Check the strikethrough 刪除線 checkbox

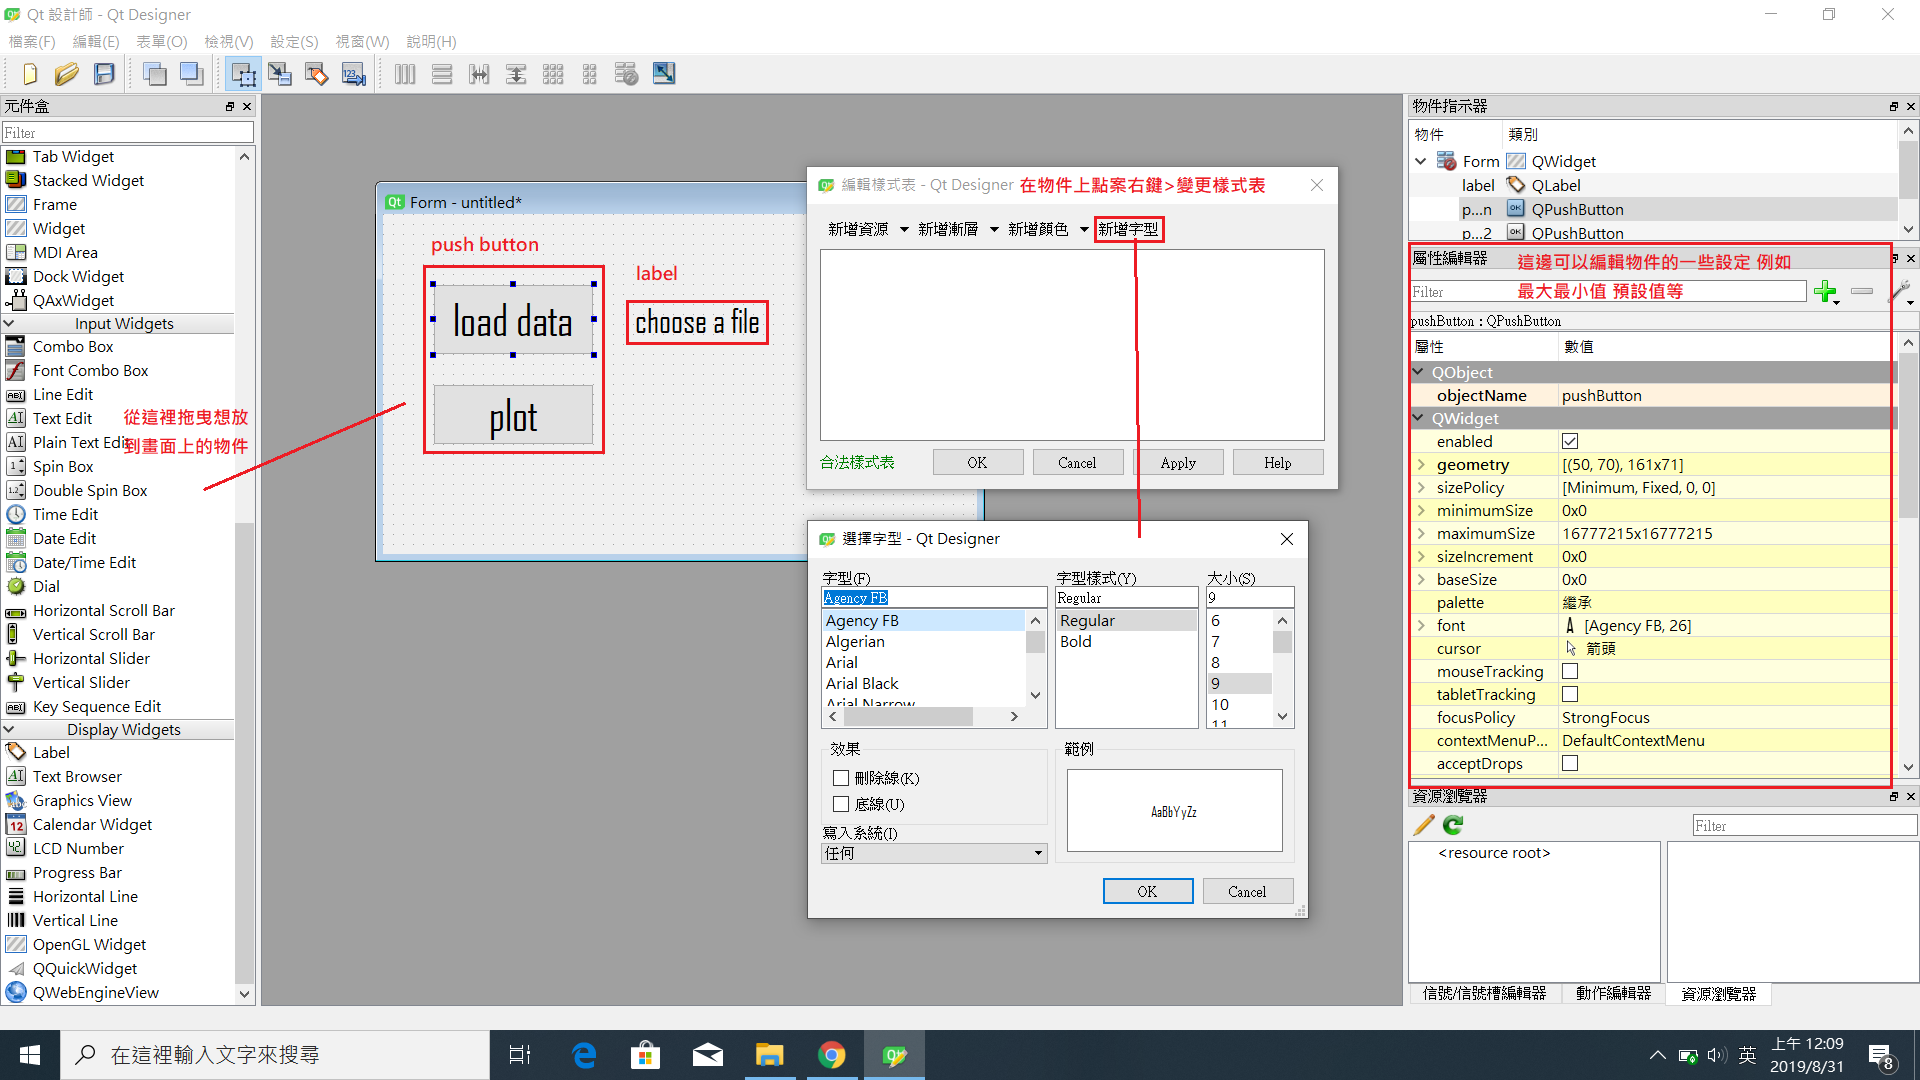(x=841, y=778)
